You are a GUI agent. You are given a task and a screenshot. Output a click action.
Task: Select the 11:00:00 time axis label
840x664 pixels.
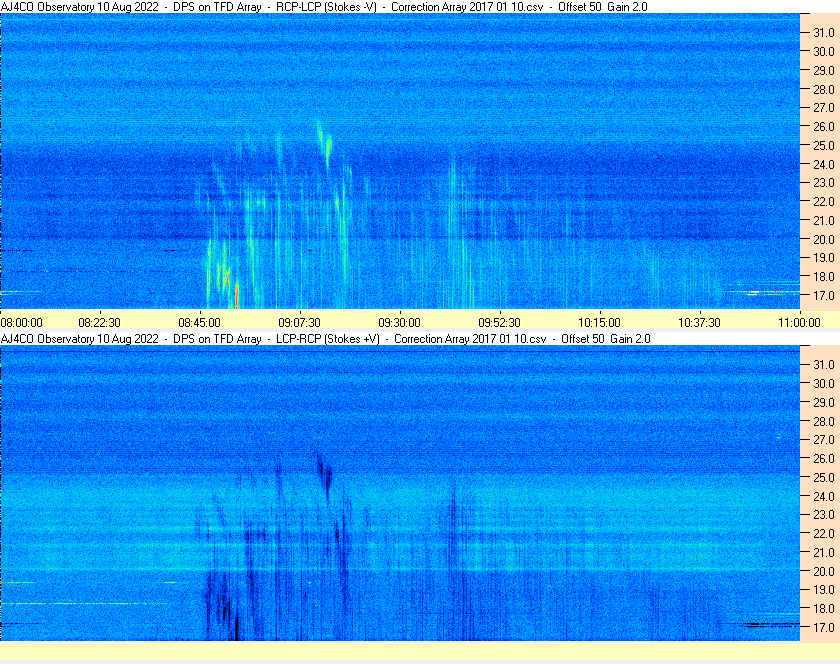pyautogui.click(x=799, y=323)
